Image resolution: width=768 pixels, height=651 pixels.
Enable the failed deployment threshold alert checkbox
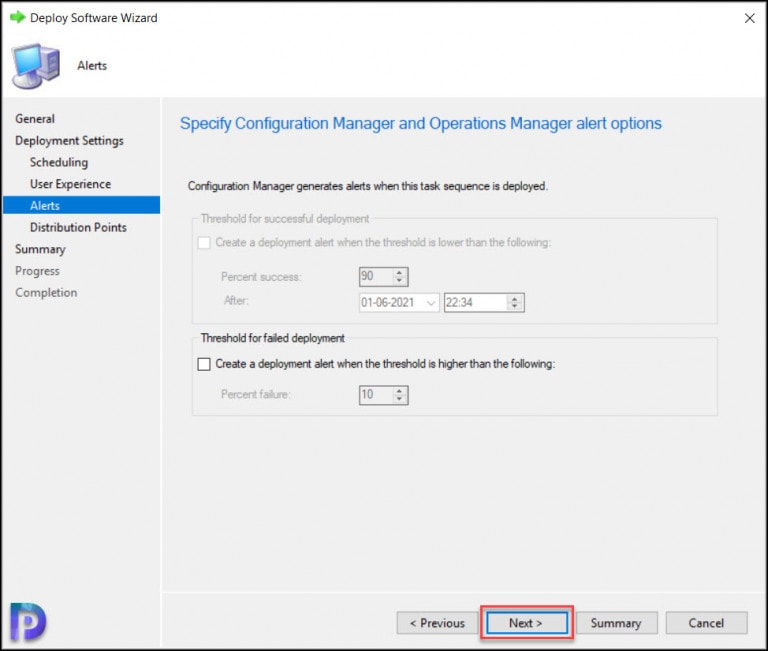[204, 364]
